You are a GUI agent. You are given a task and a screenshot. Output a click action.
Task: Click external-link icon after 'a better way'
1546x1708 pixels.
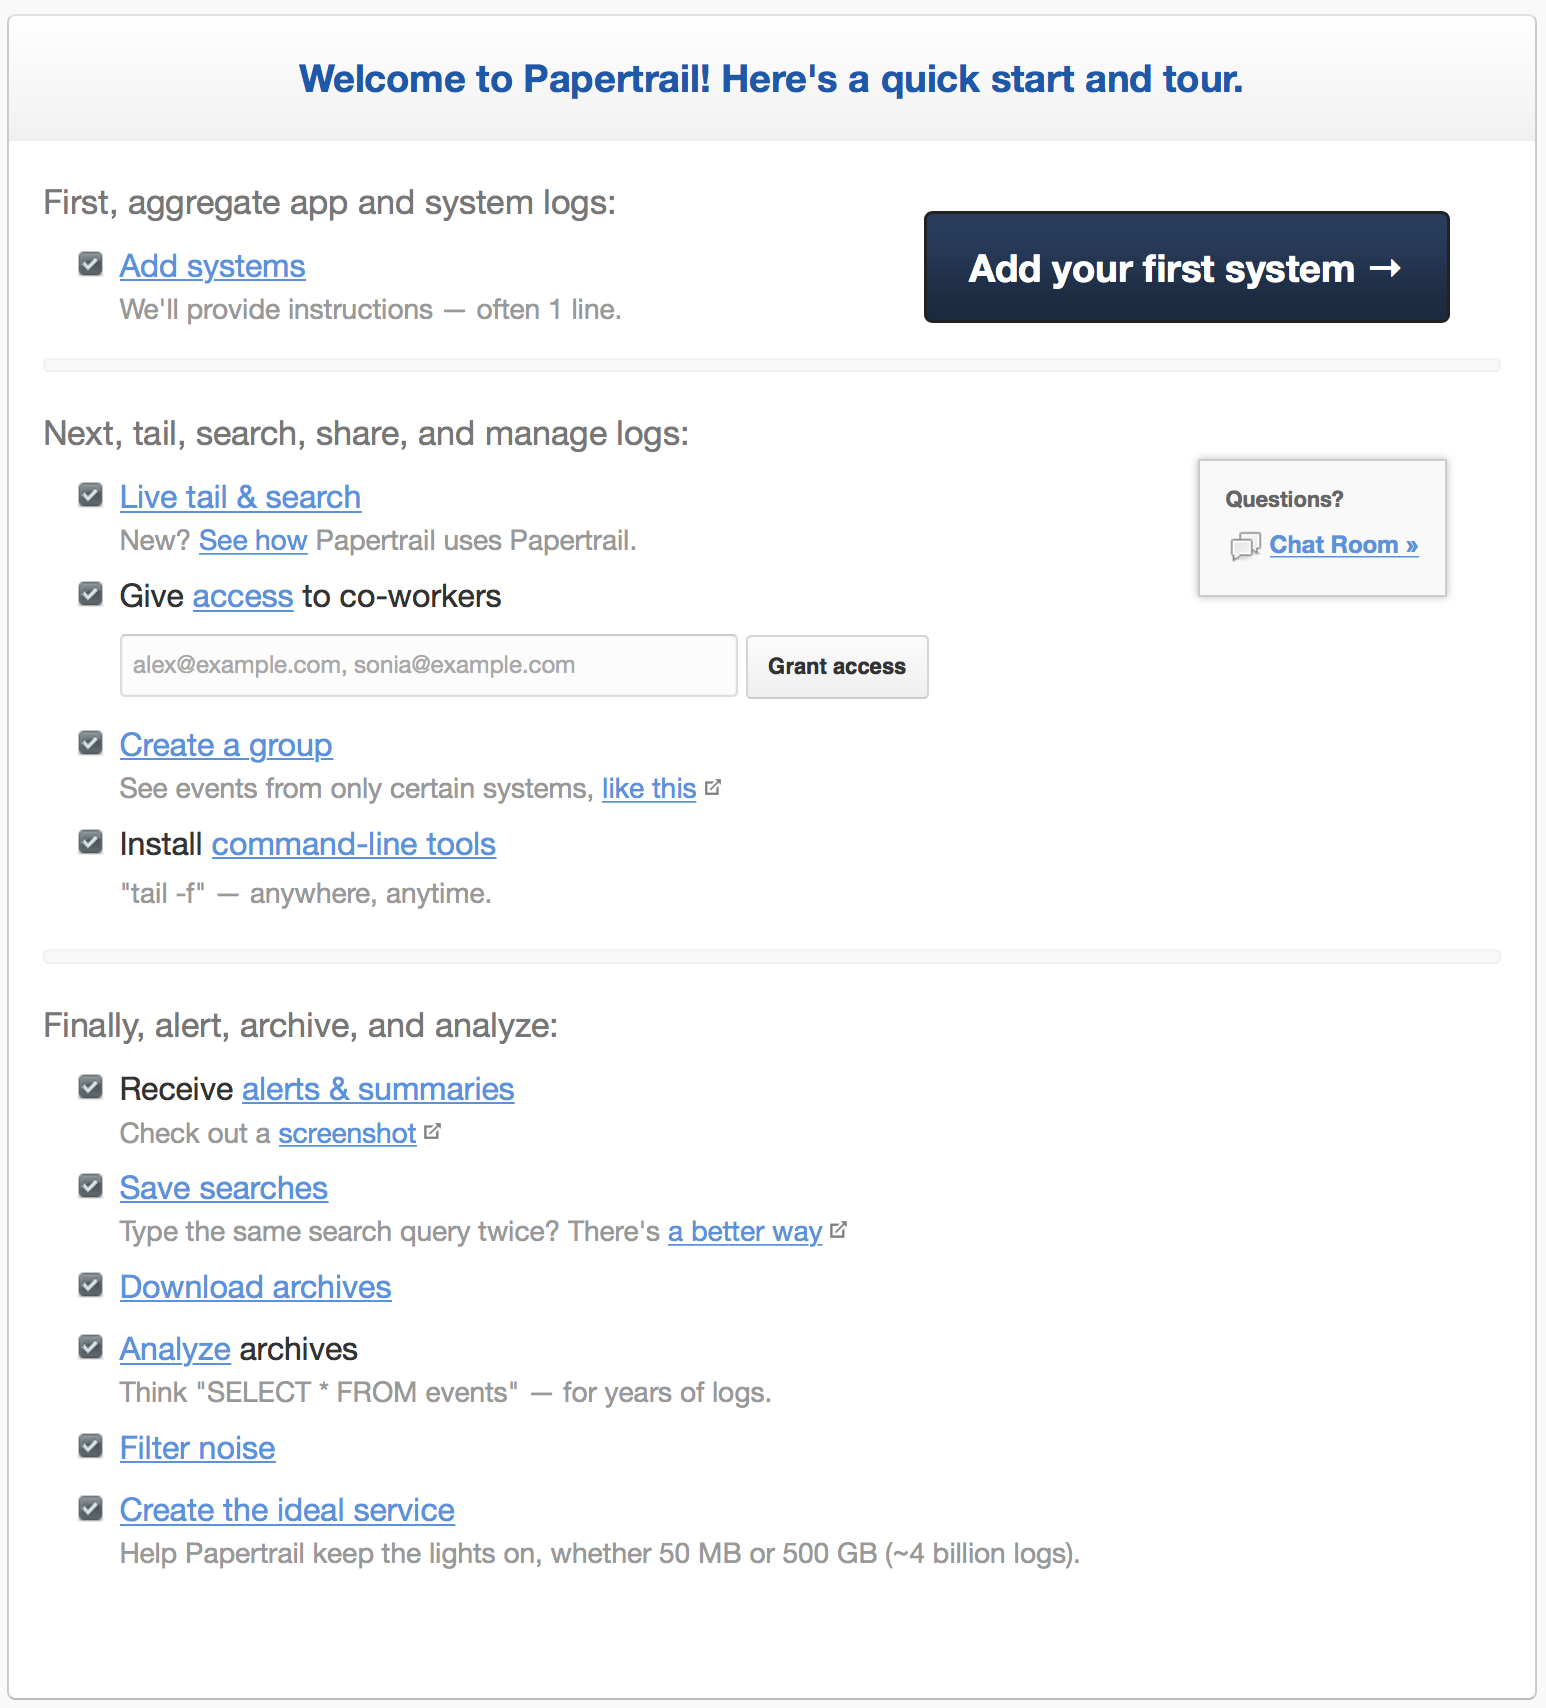838,1230
